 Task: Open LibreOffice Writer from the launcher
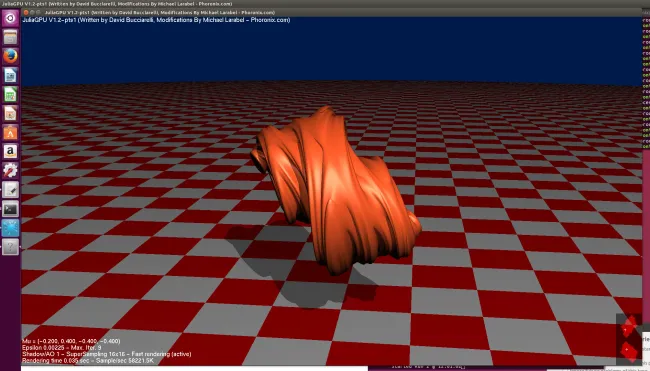[x=10, y=75]
